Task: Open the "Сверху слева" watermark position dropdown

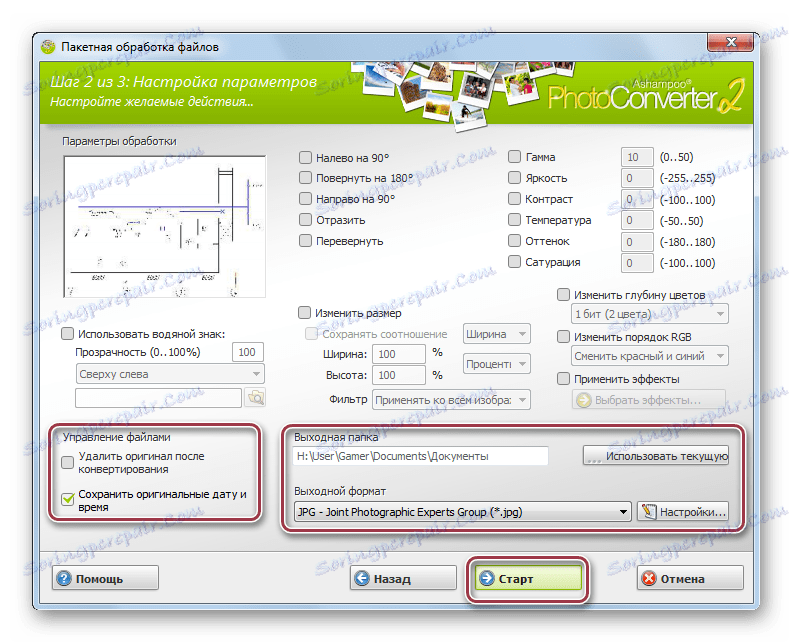Action: click(170, 374)
